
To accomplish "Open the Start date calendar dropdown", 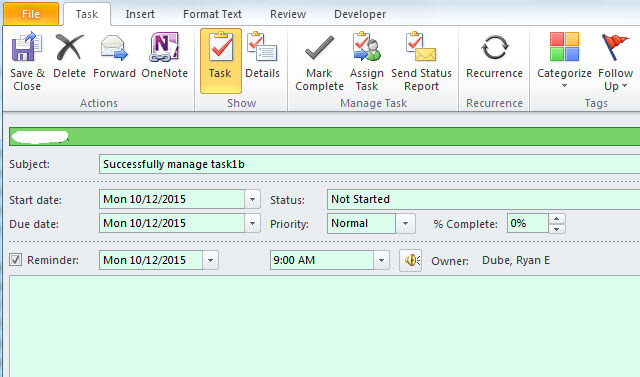I will tap(252, 200).
